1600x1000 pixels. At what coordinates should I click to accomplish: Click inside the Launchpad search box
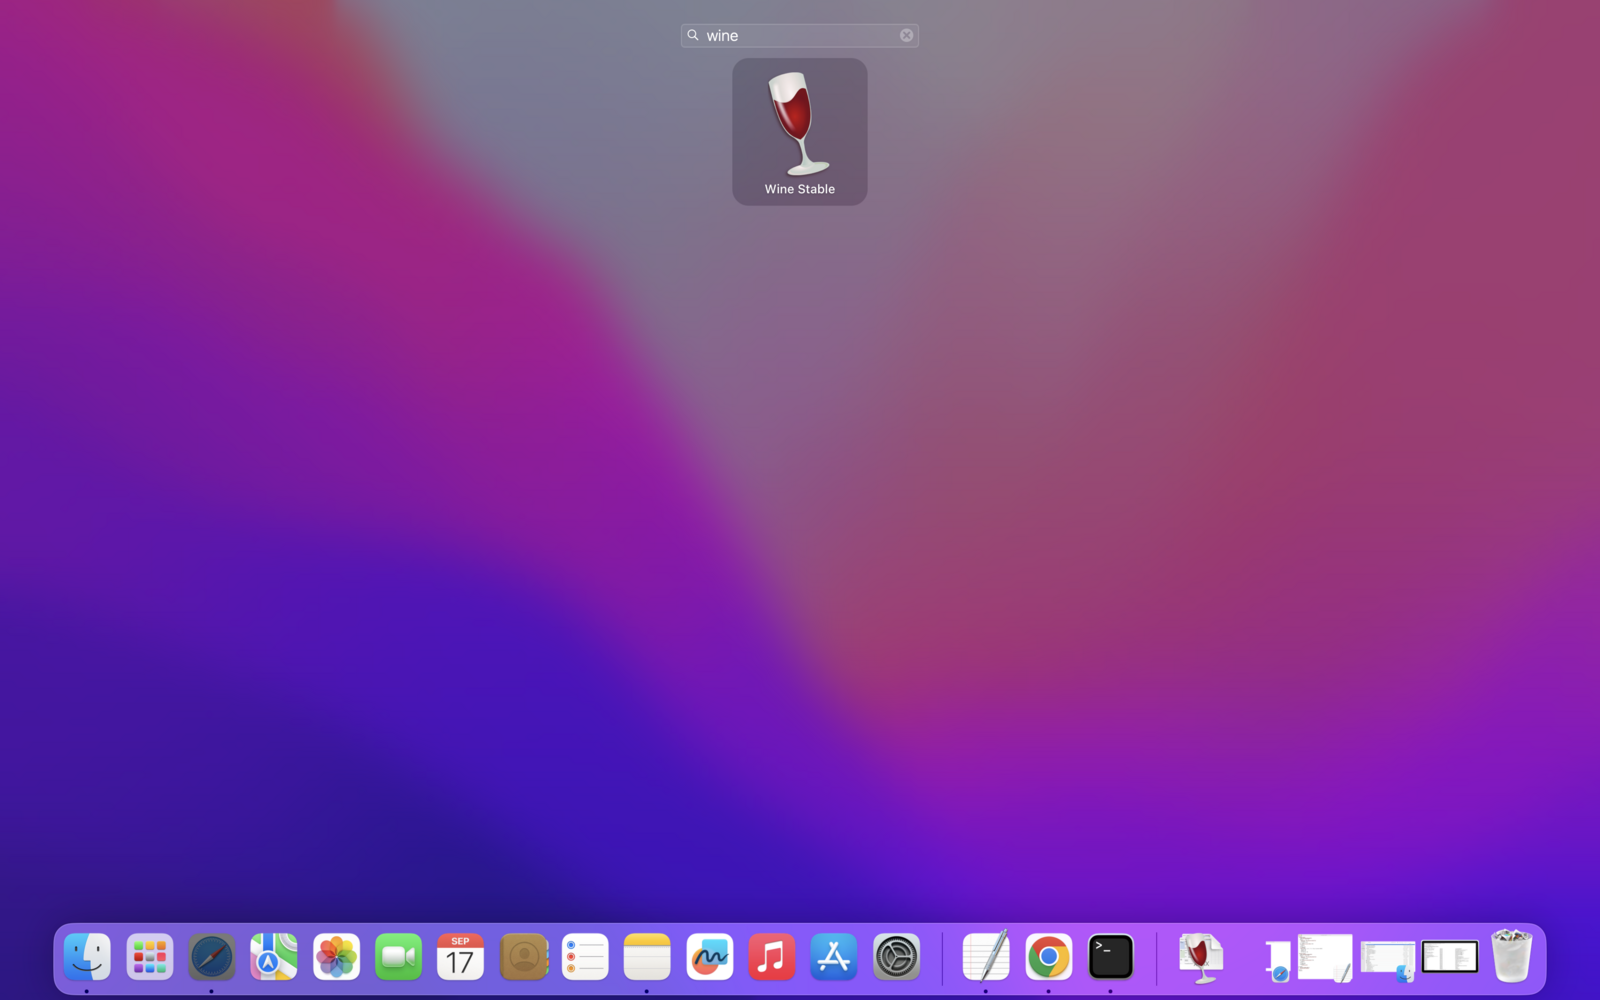[799, 35]
